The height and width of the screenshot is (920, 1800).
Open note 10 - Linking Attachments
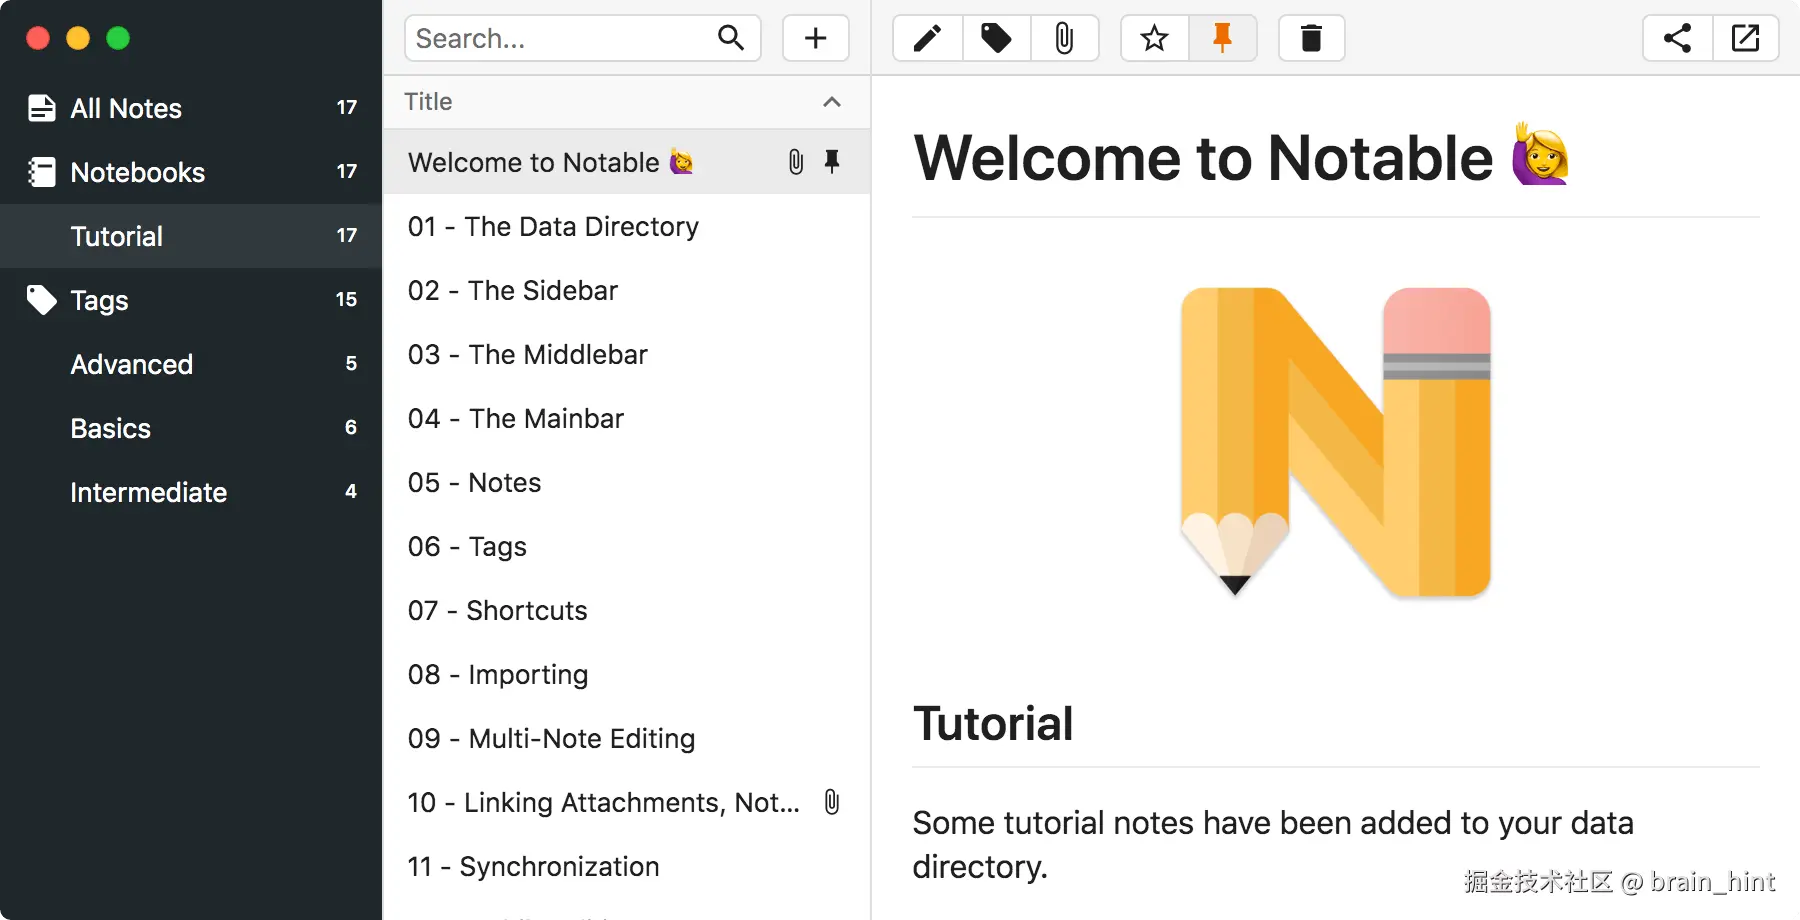click(627, 802)
